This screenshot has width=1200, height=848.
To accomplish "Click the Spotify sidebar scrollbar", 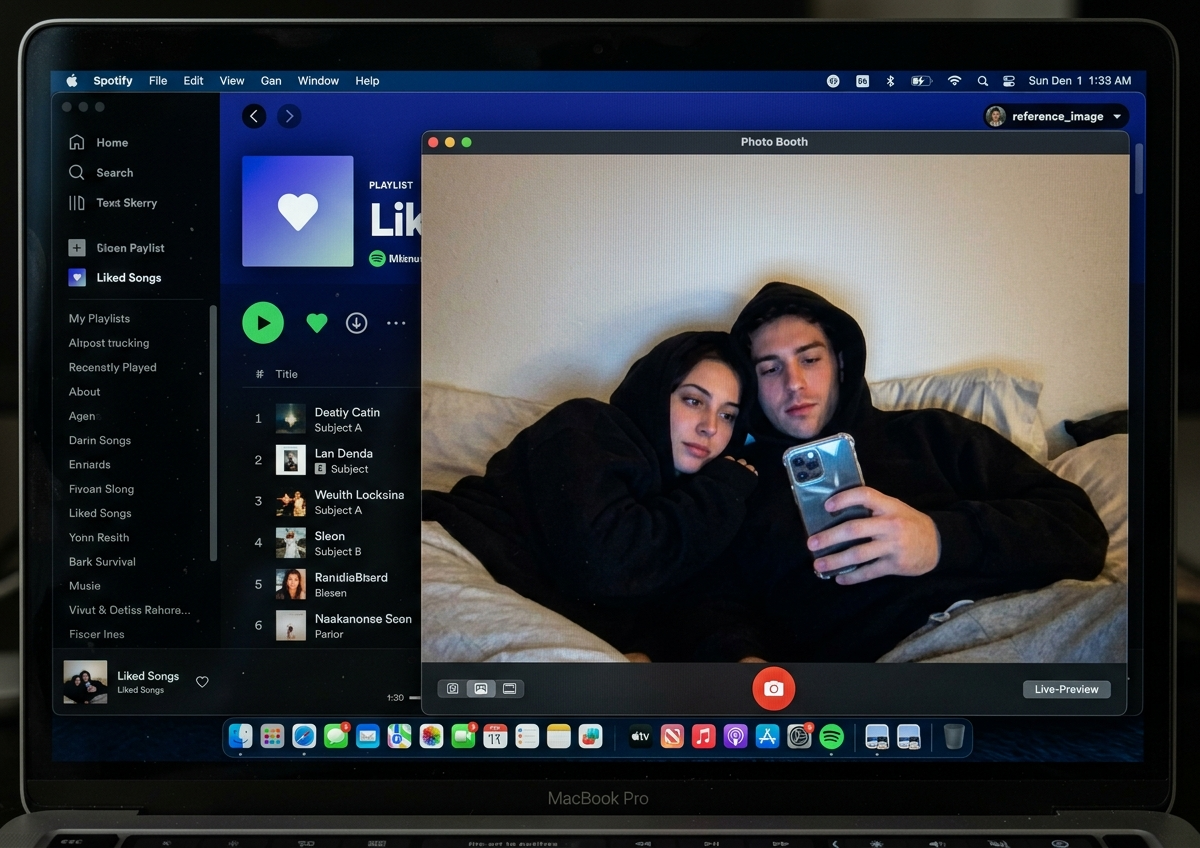I will click(x=213, y=433).
